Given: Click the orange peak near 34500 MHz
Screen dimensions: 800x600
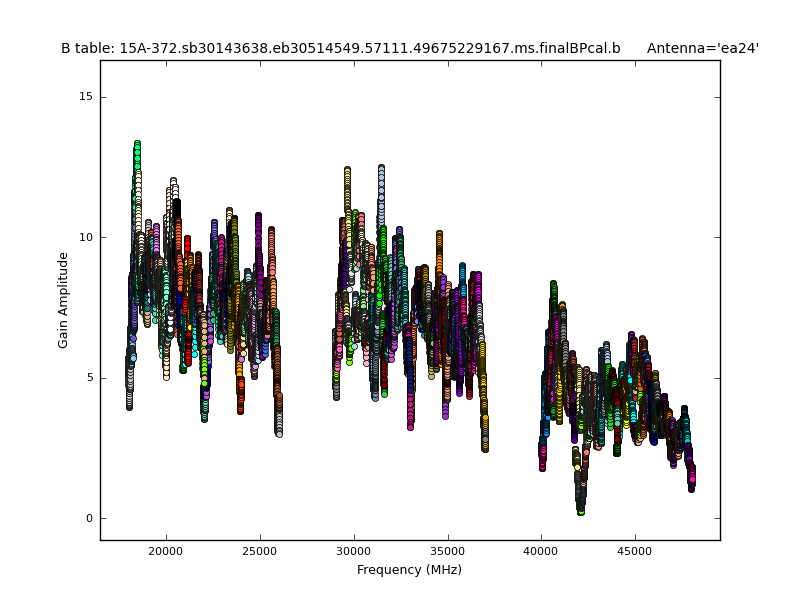Looking at the screenshot, I should (x=439, y=236).
